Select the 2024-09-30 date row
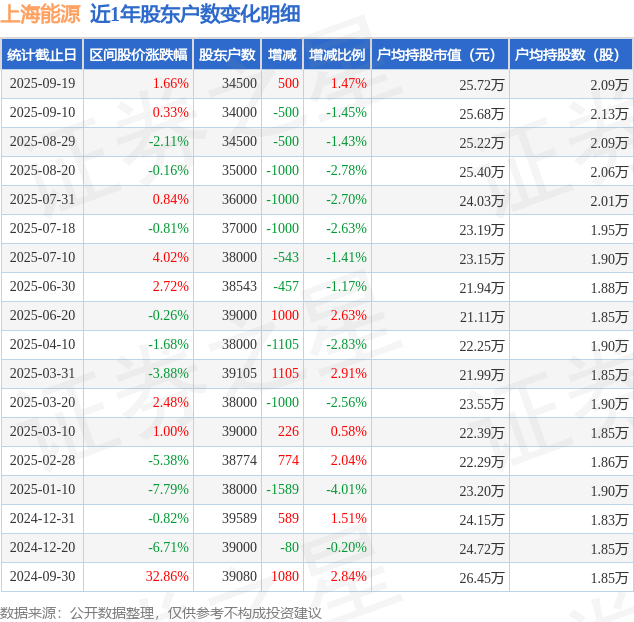The height and width of the screenshot is (622, 634). coord(41,577)
